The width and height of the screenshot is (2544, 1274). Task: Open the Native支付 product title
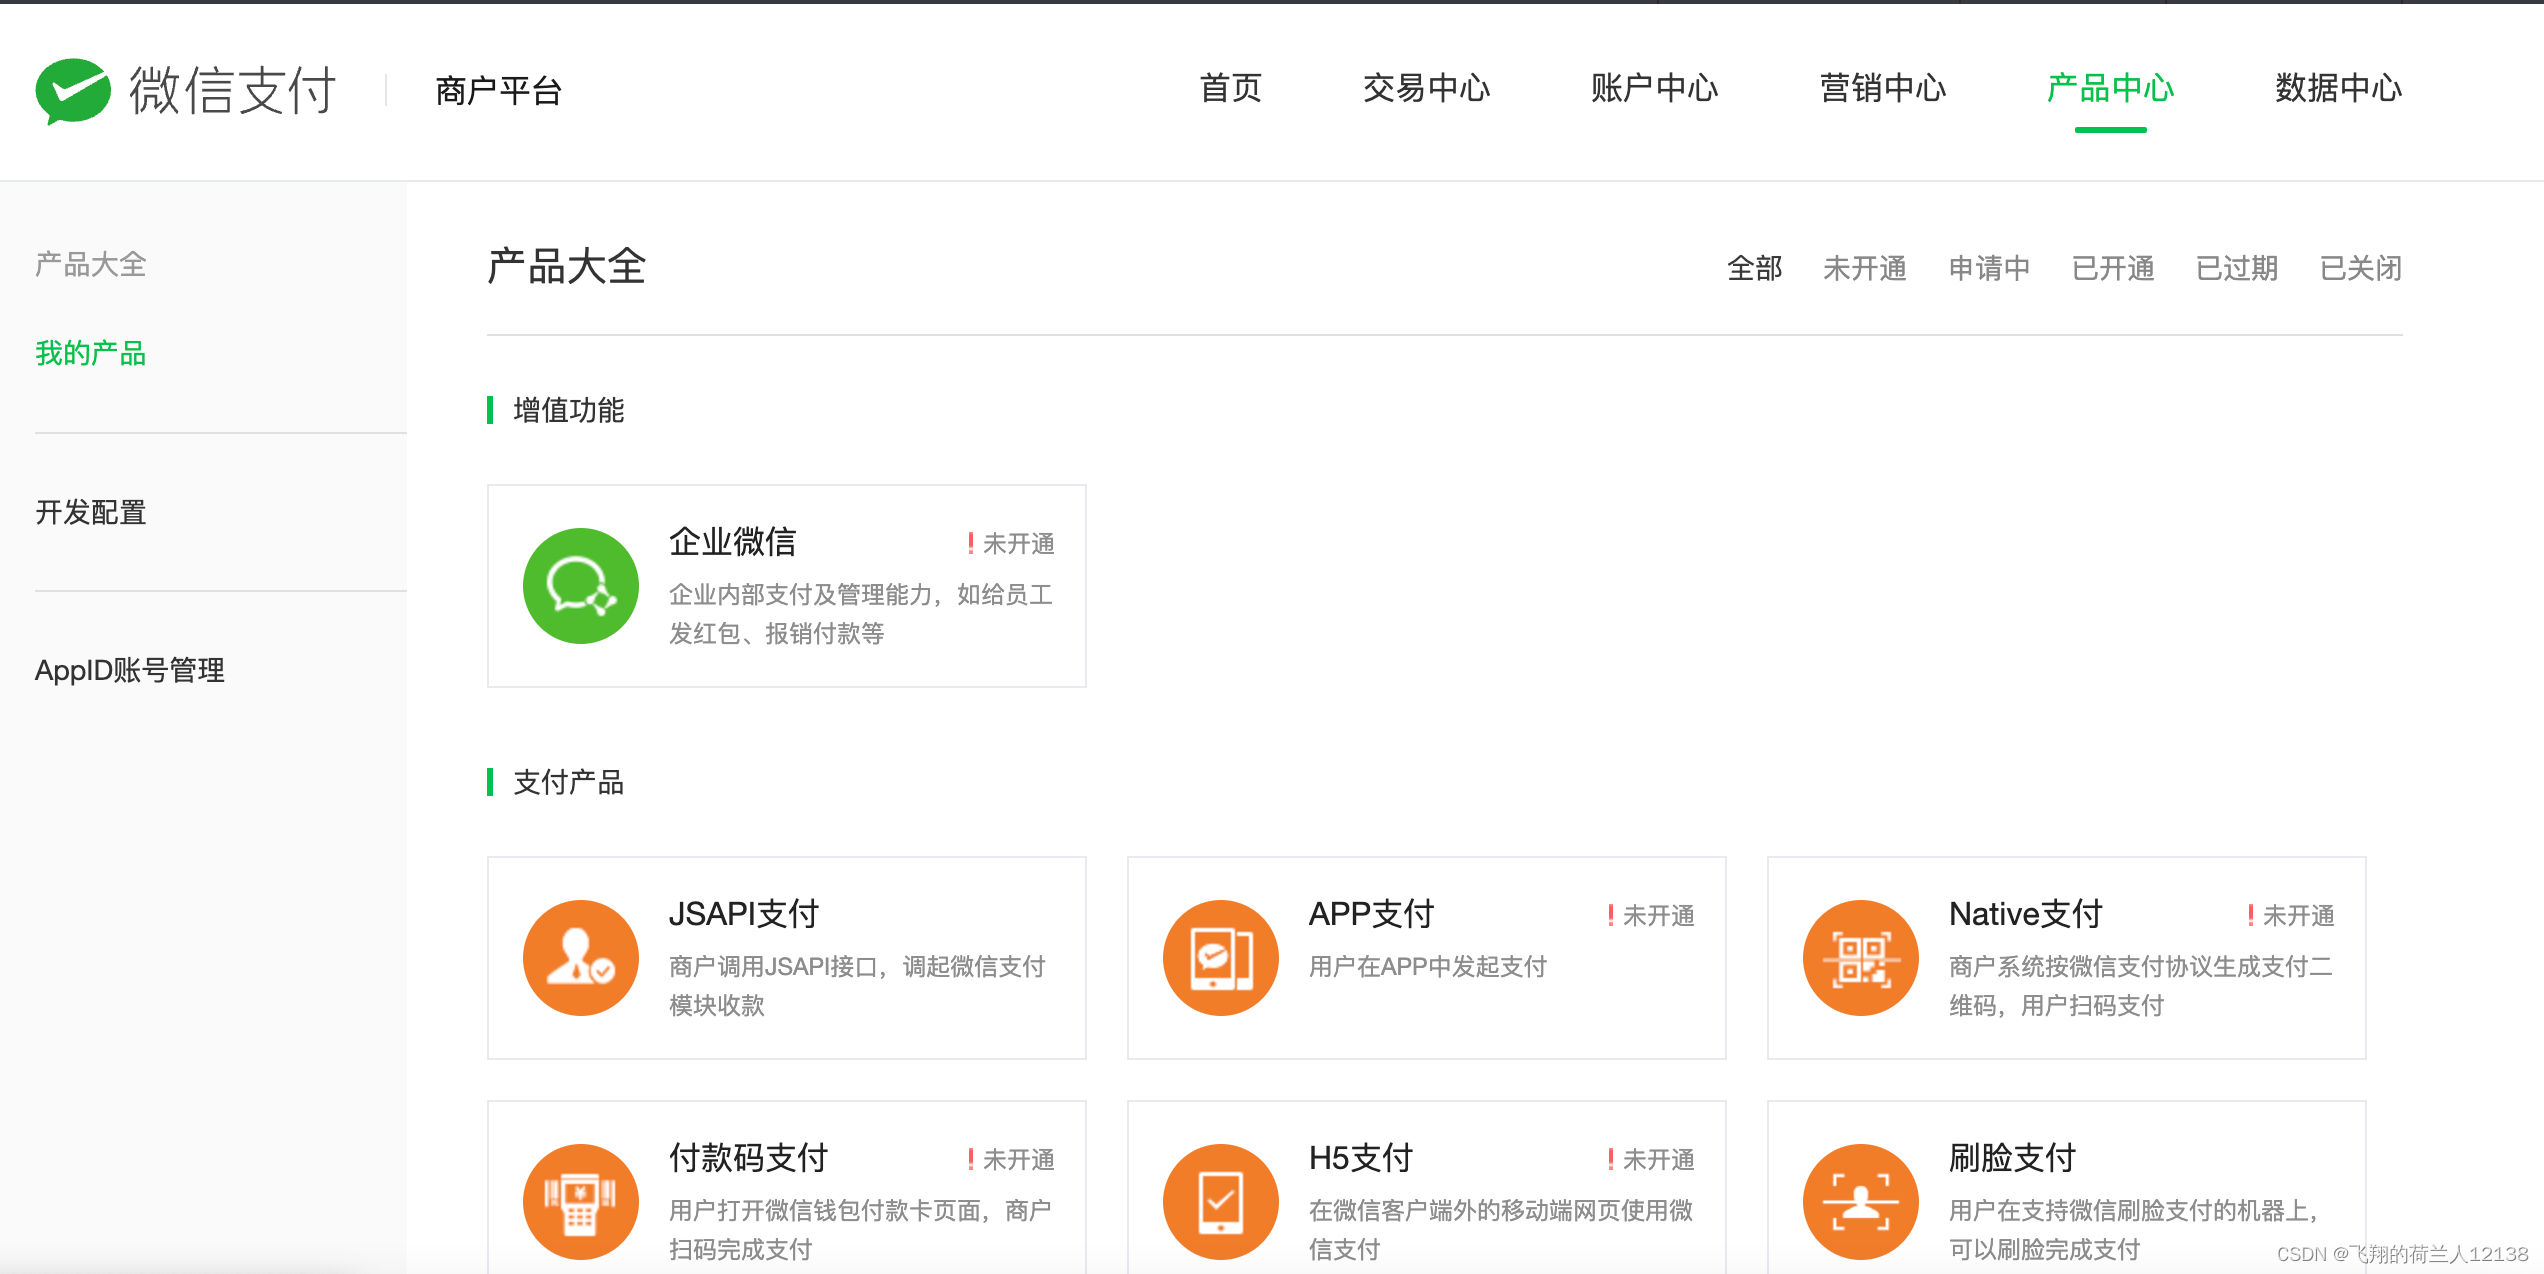coord(2025,914)
